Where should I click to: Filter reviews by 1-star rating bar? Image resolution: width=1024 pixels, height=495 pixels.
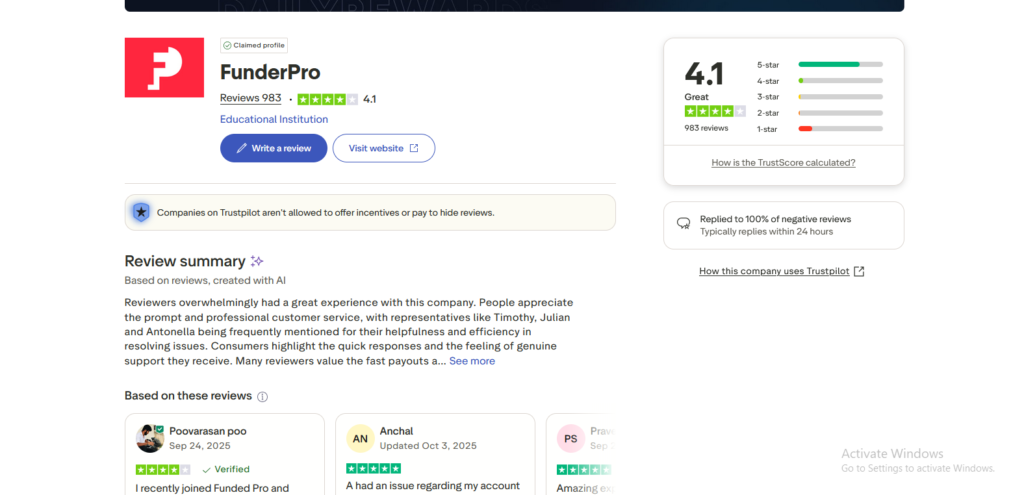(840, 128)
